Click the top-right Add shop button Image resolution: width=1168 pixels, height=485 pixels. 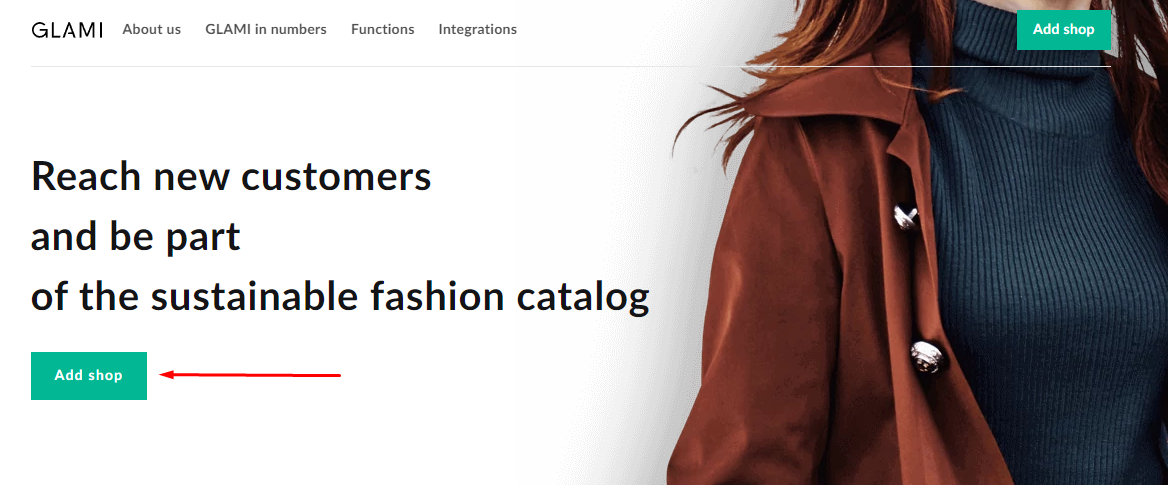(x=1064, y=30)
